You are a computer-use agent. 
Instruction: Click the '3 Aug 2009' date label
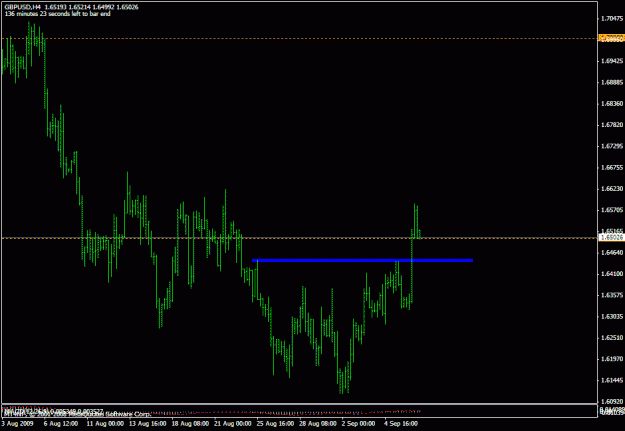18,423
